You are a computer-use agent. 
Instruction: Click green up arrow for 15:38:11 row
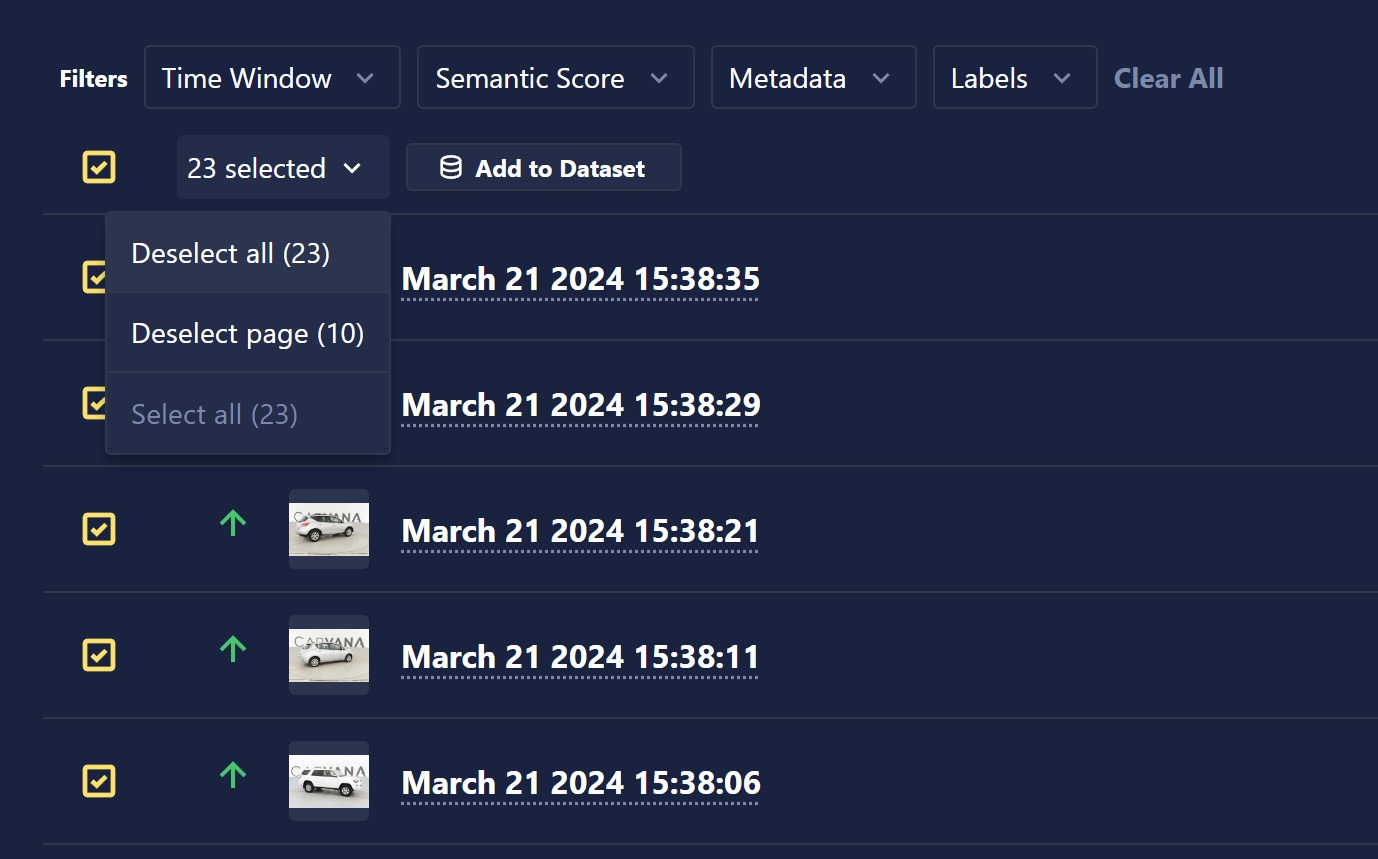coord(232,648)
